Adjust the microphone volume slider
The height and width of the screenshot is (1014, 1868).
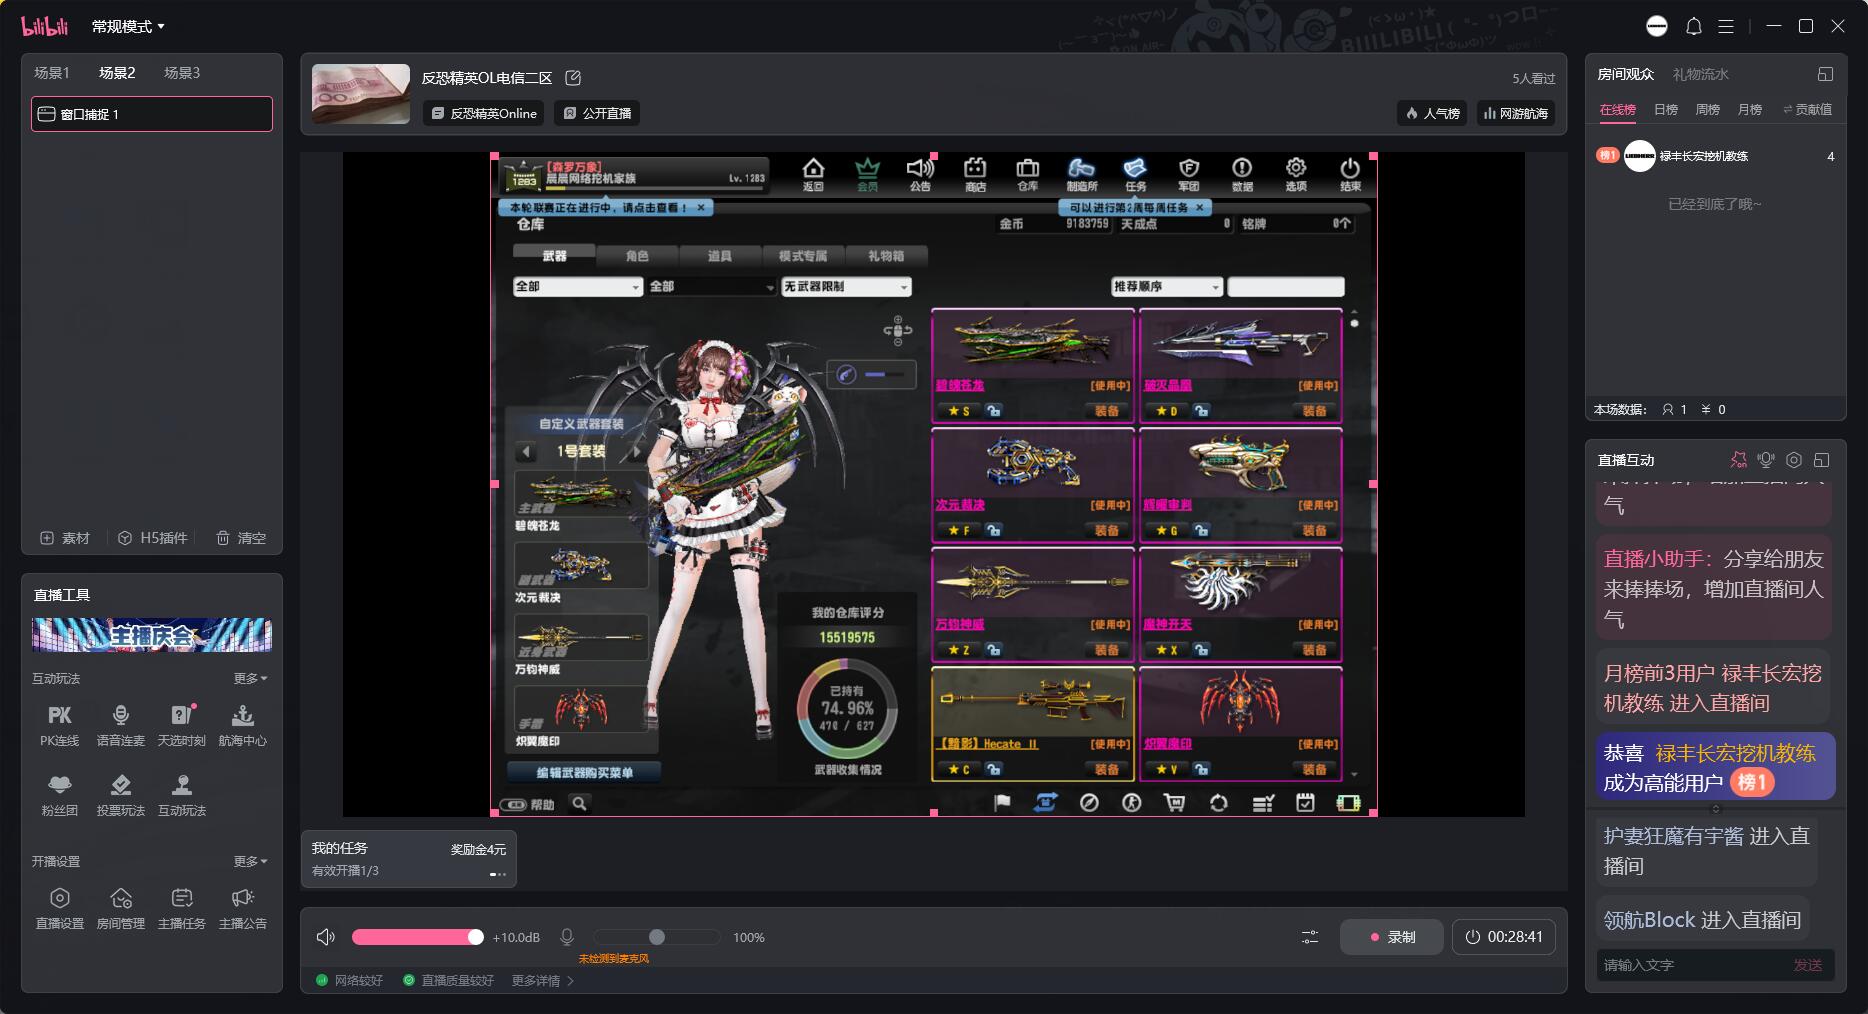pyautogui.click(x=657, y=937)
